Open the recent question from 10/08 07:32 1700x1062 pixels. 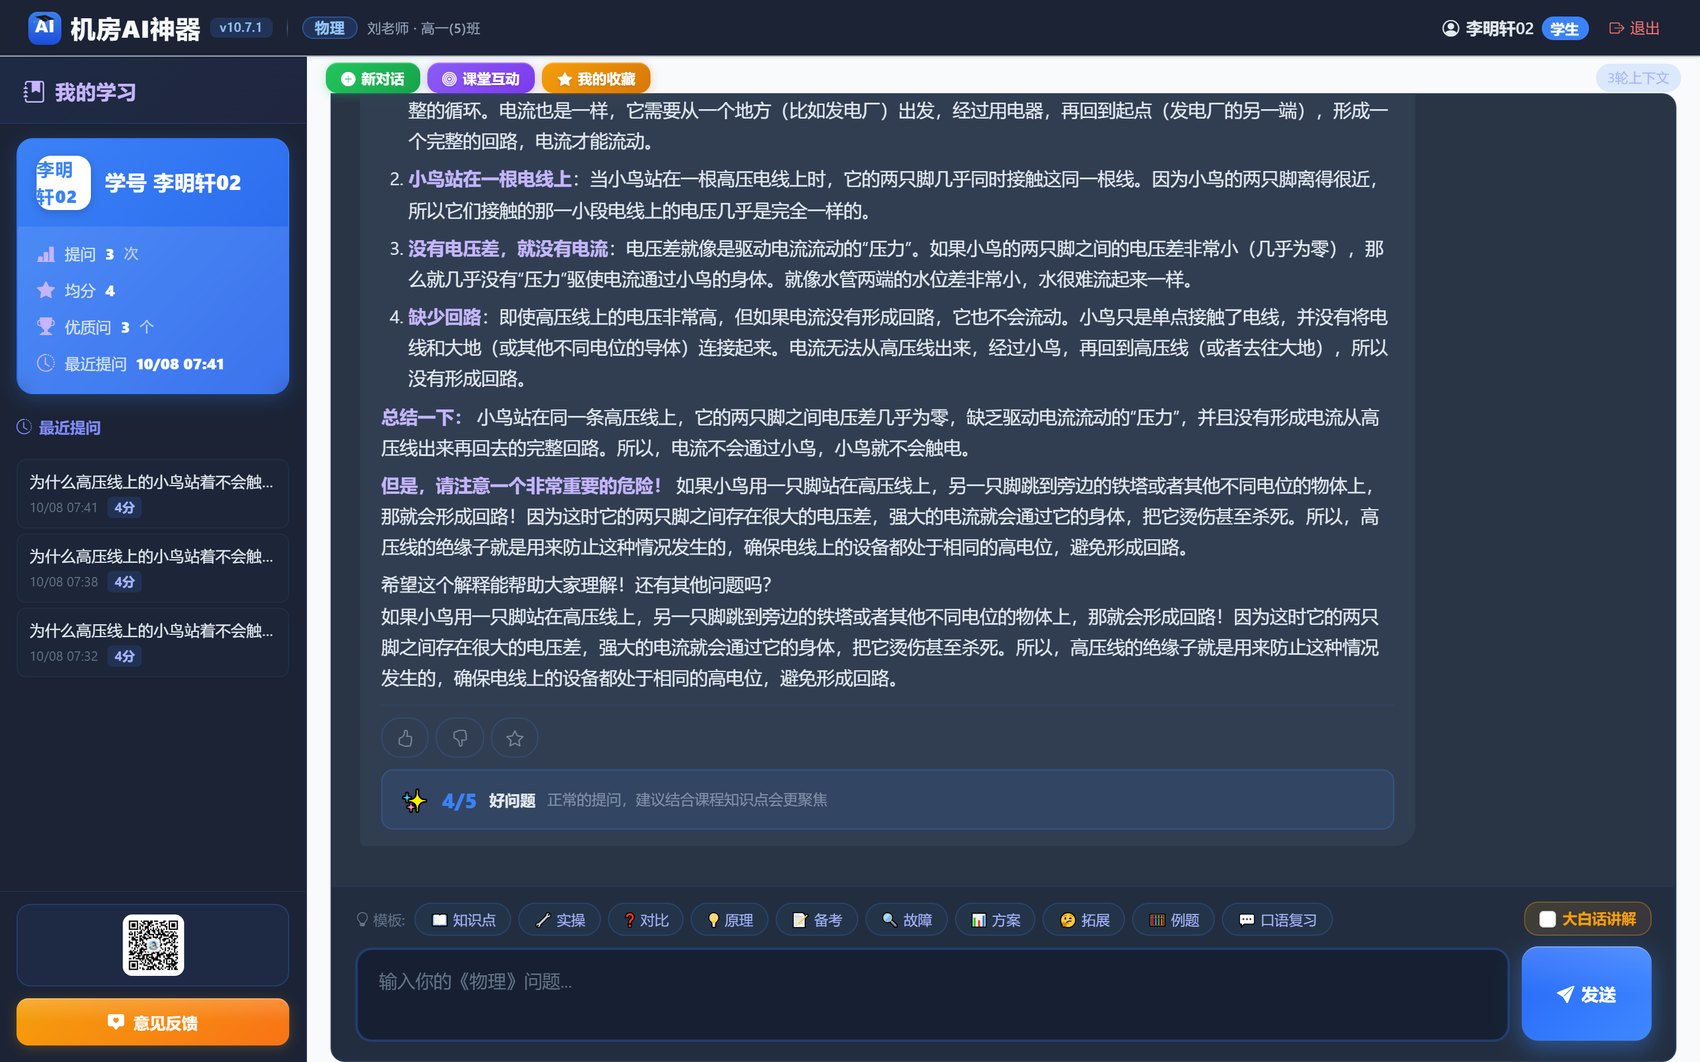coord(153,643)
